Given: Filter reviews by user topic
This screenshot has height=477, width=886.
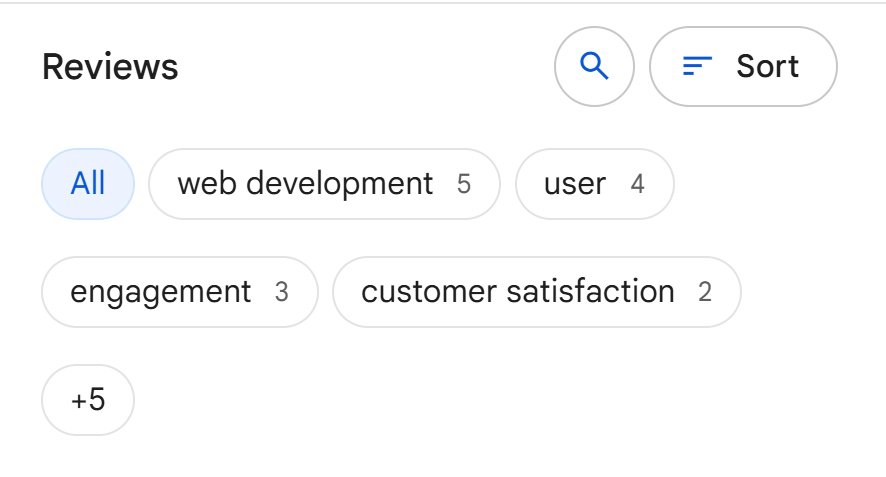Looking at the screenshot, I should point(594,184).
